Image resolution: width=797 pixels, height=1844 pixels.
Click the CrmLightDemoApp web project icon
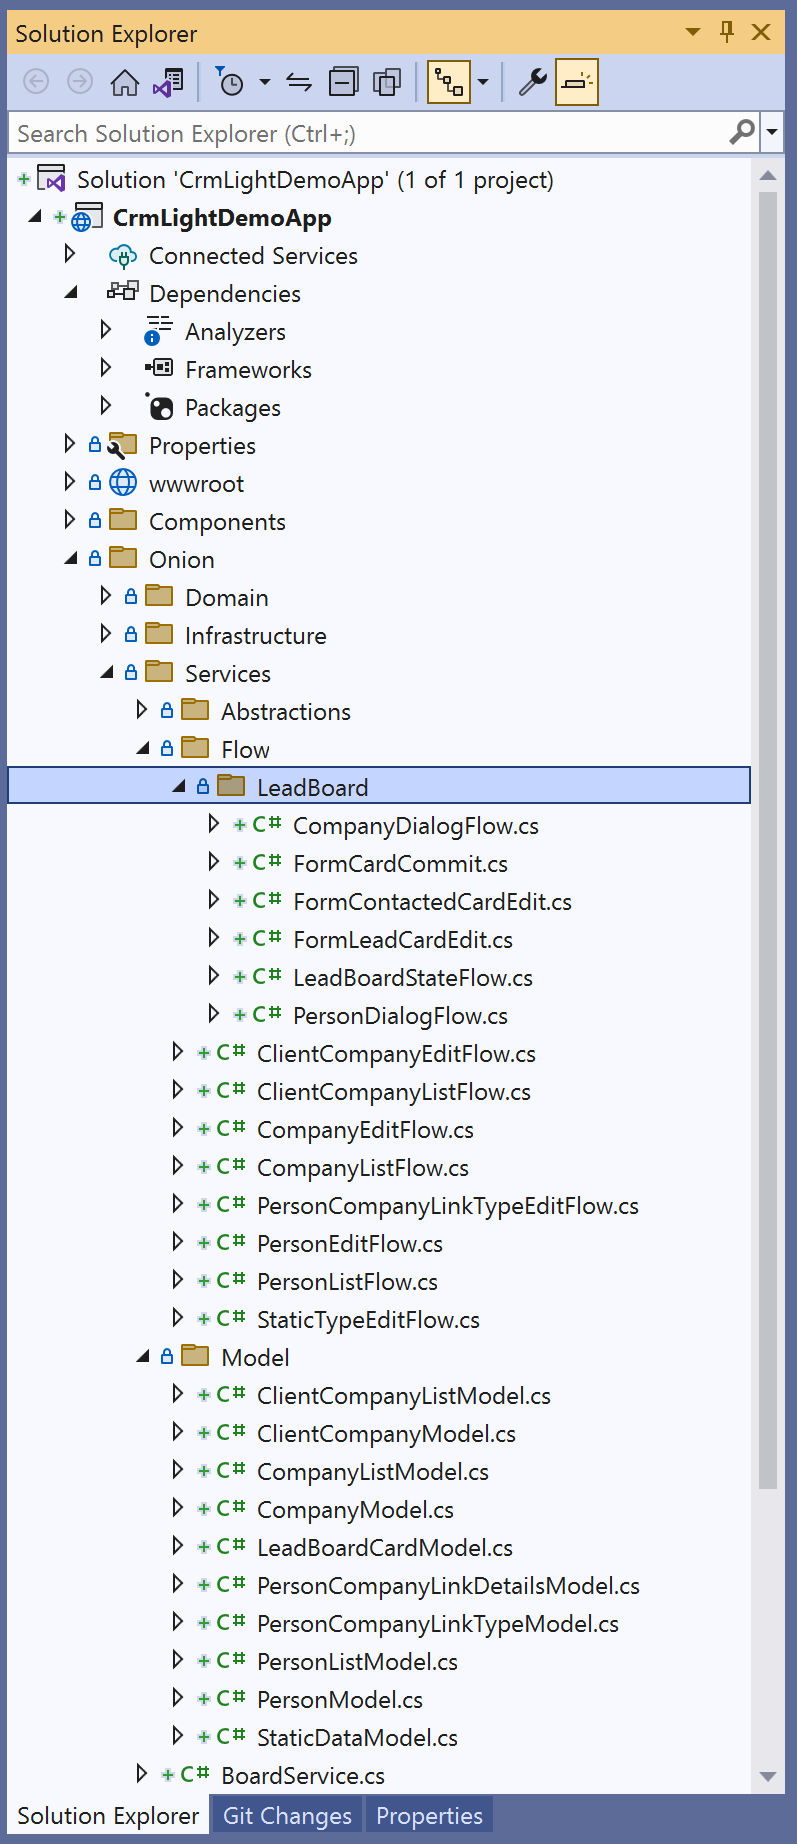pos(87,218)
